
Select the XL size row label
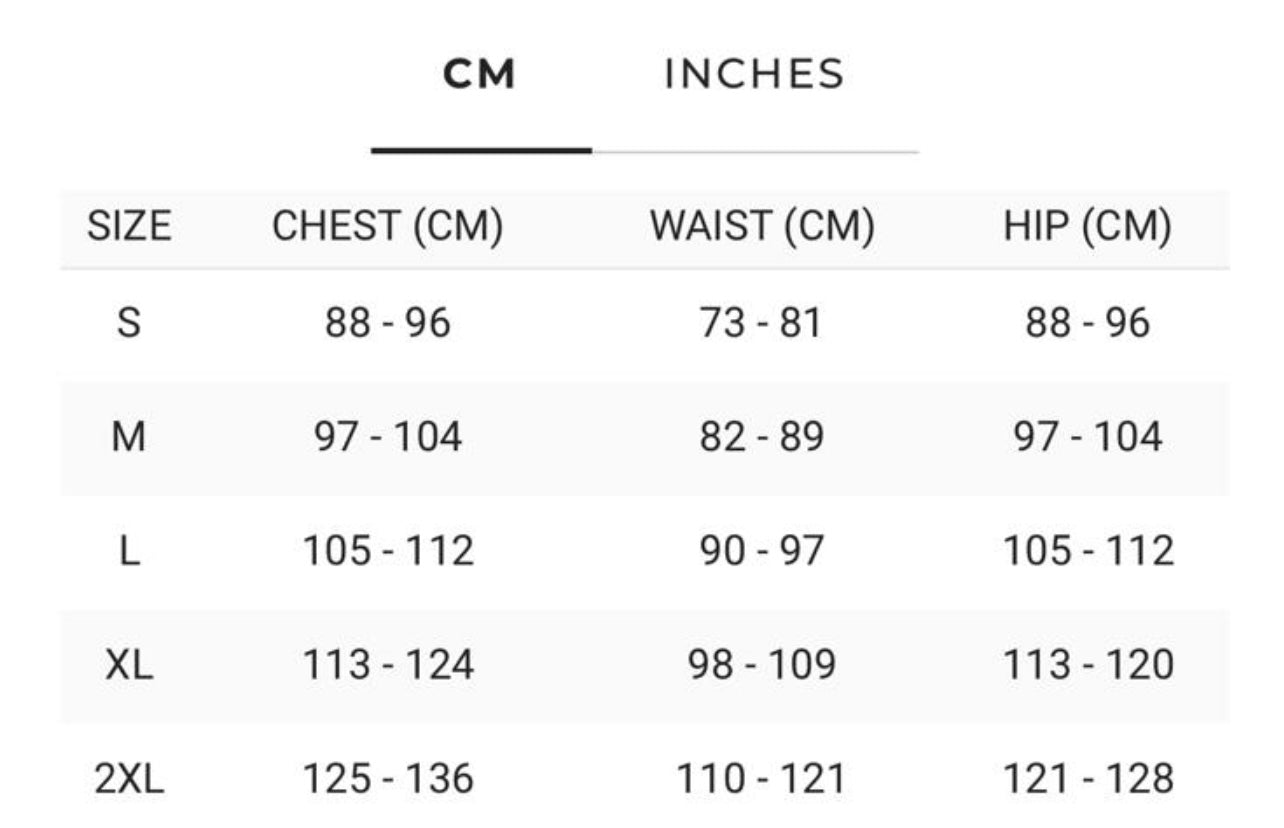129,665
